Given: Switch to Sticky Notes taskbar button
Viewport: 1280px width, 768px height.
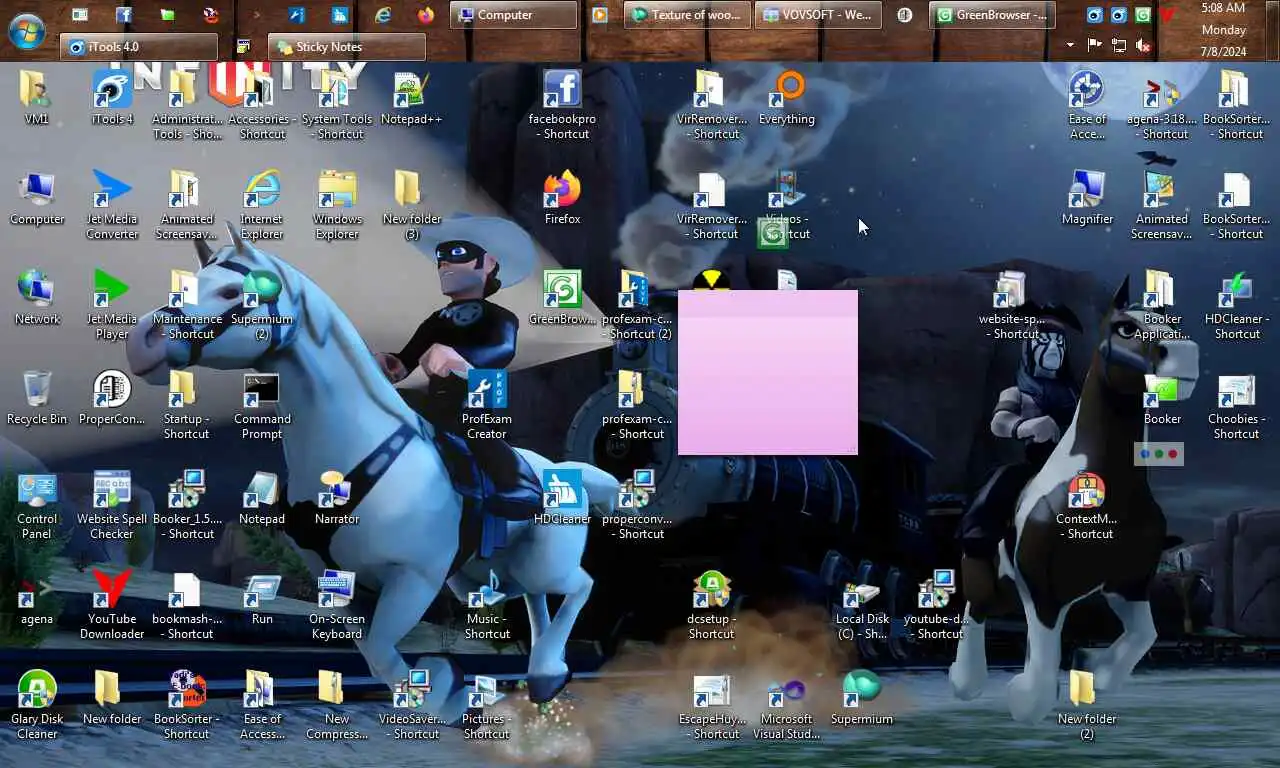Looking at the screenshot, I should click(x=347, y=47).
